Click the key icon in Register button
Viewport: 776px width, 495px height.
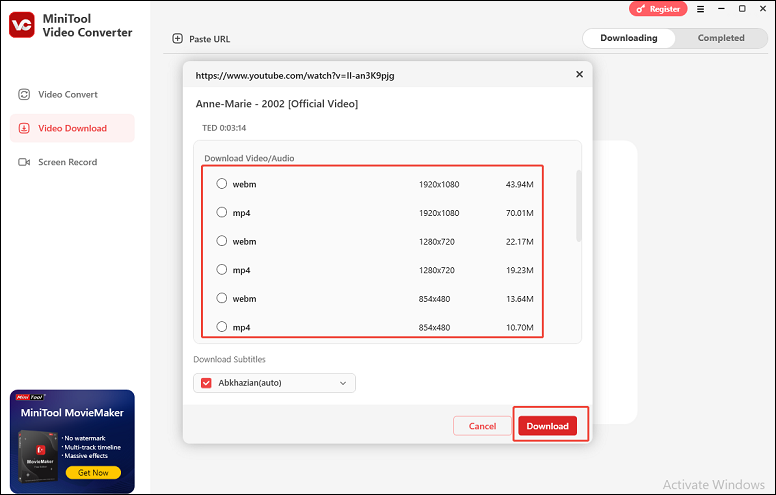click(x=641, y=9)
